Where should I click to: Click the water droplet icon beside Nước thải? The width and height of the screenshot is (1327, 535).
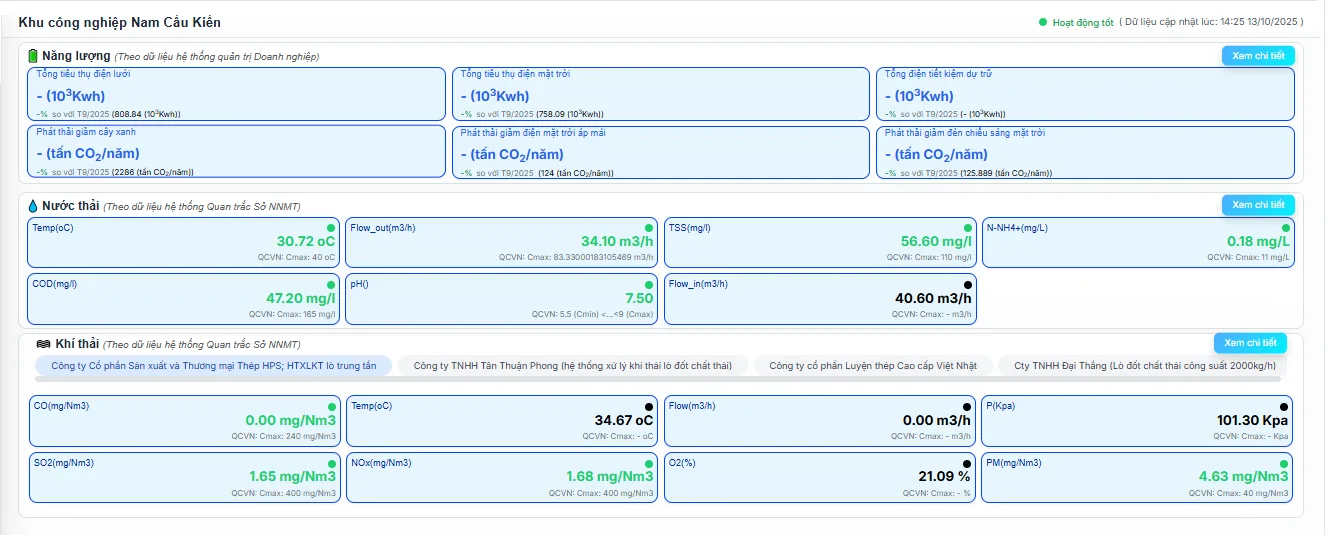tap(33, 206)
